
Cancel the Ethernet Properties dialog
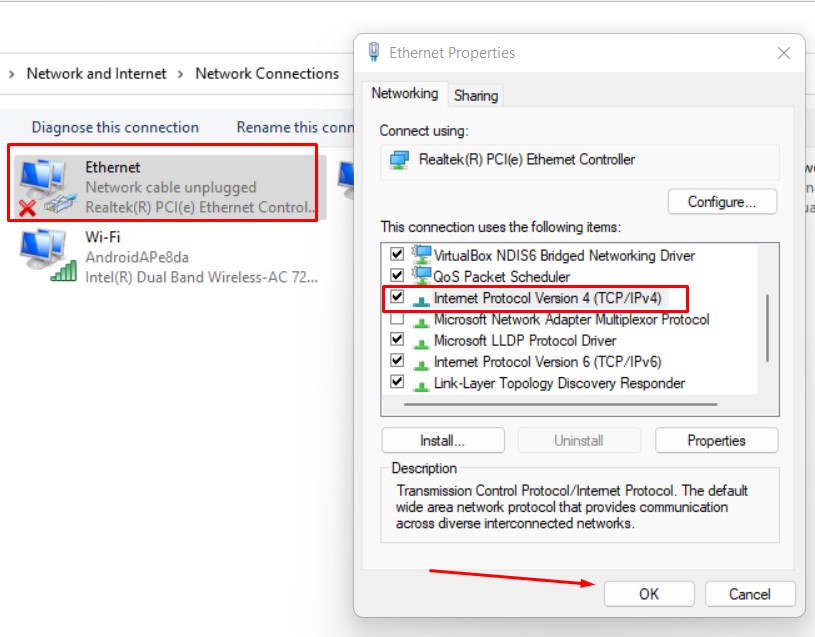[750, 594]
